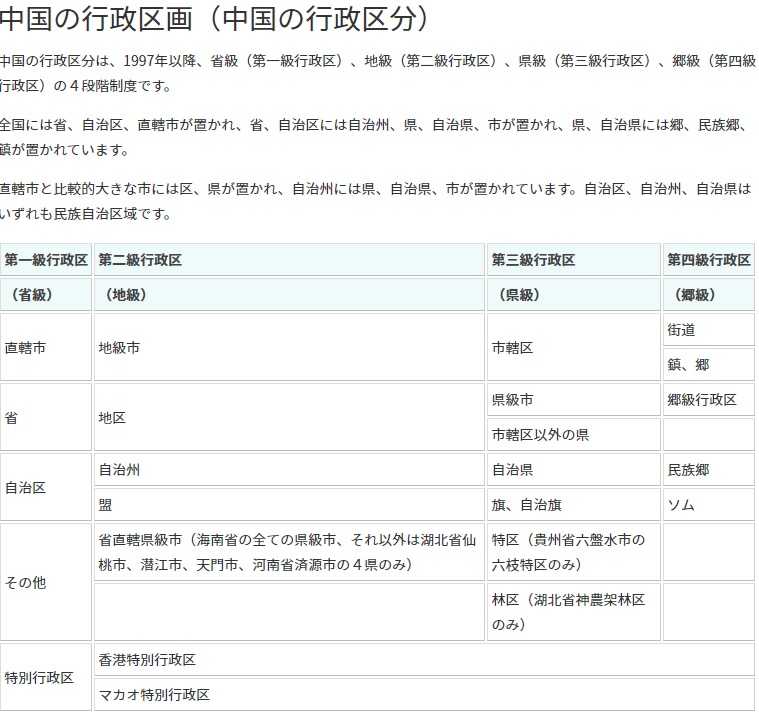759x712 pixels.
Task: Click the 自治県 cell
Action: [x=574, y=470]
